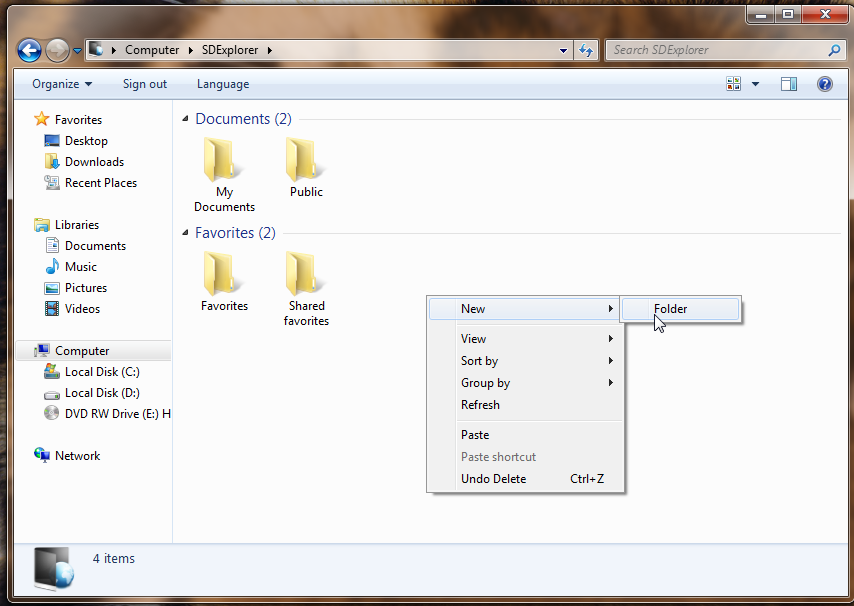Choose Undo Delete in the context menu
The height and width of the screenshot is (606, 854).
524,479
